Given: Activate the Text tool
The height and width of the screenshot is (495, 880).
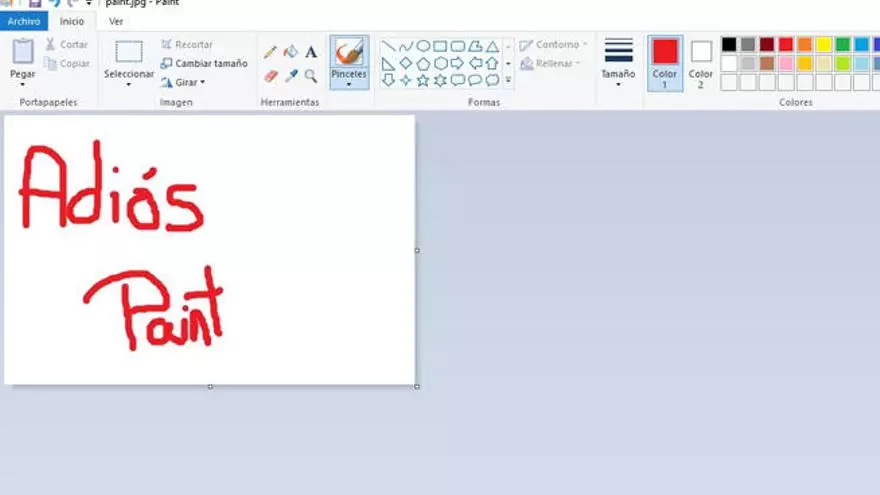Looking at the screenshot, I should click(311, 52).
